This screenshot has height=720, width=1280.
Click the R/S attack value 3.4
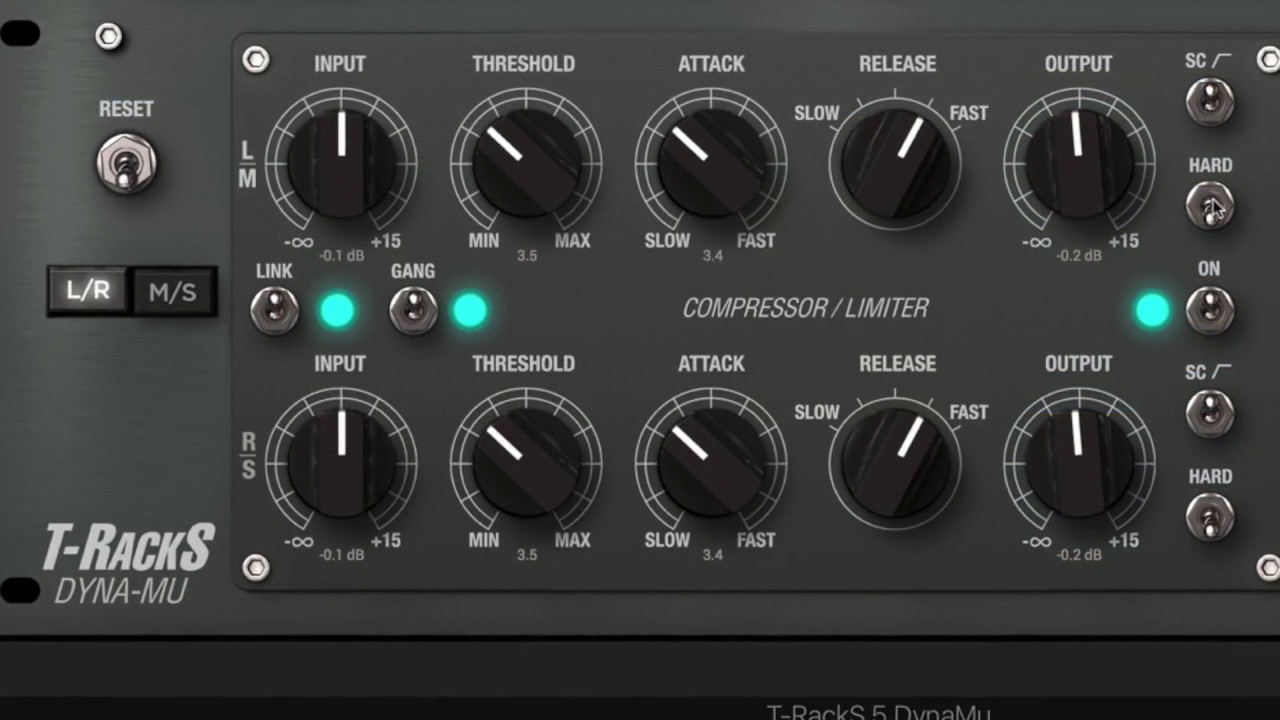pos(712,555)
